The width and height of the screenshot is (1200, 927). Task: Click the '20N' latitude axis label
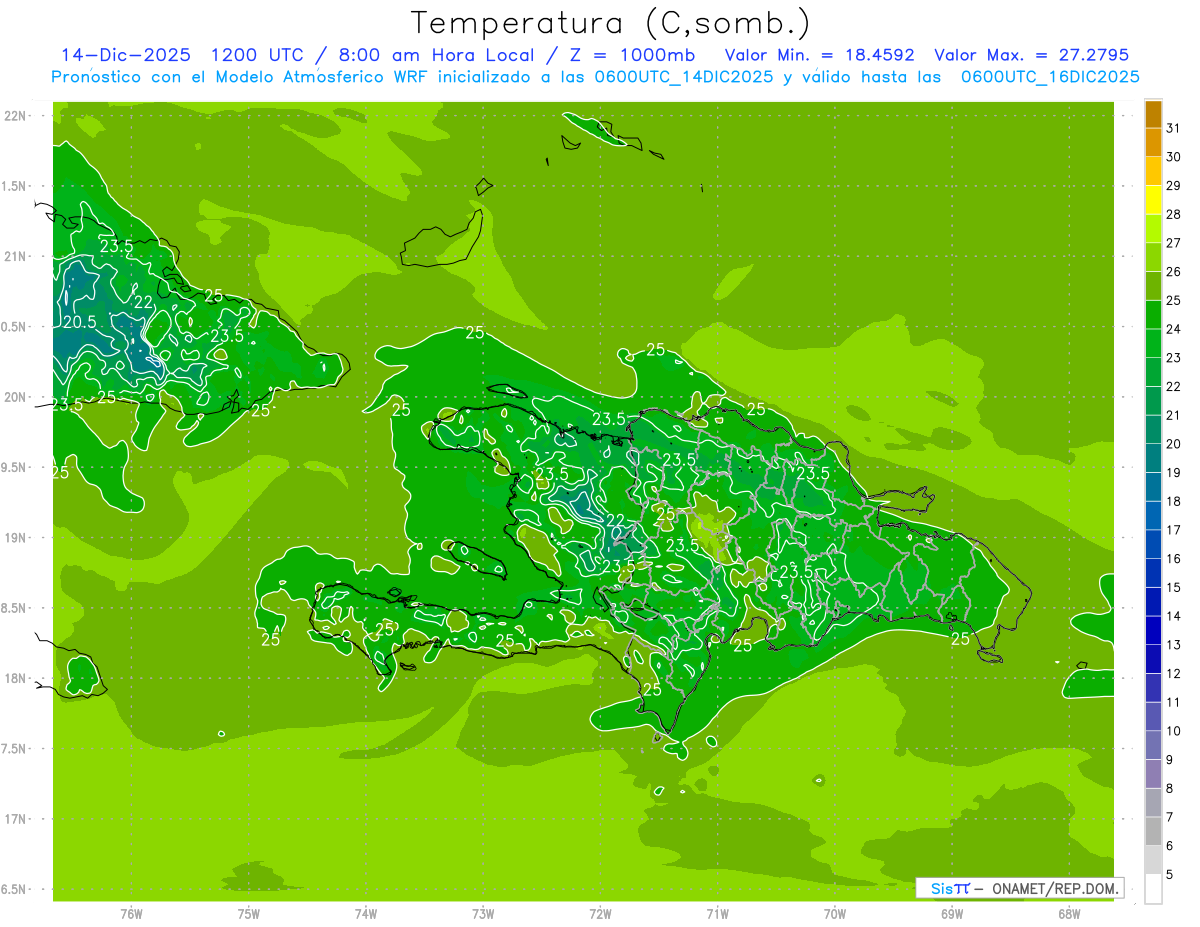coord(16,397)
